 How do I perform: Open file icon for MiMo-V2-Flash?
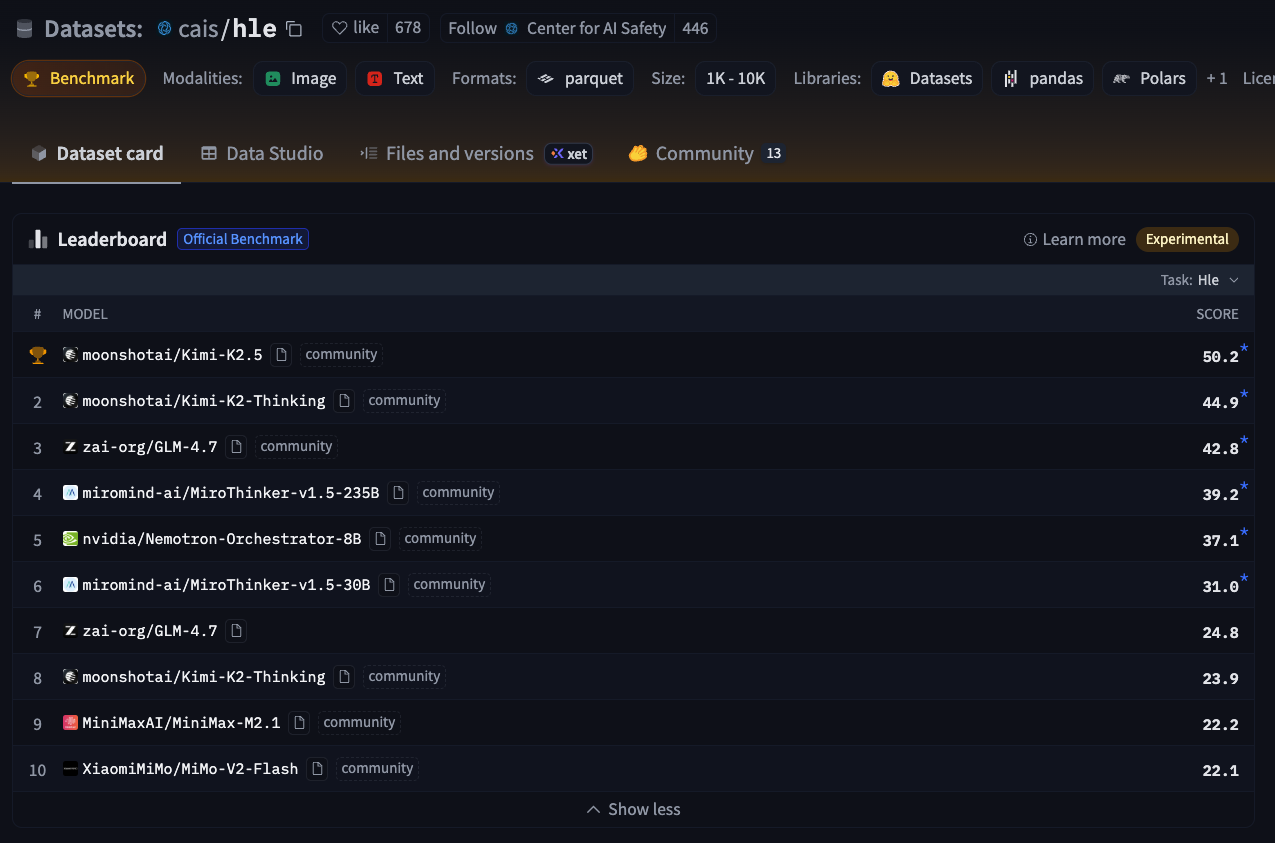coord(317,768)
